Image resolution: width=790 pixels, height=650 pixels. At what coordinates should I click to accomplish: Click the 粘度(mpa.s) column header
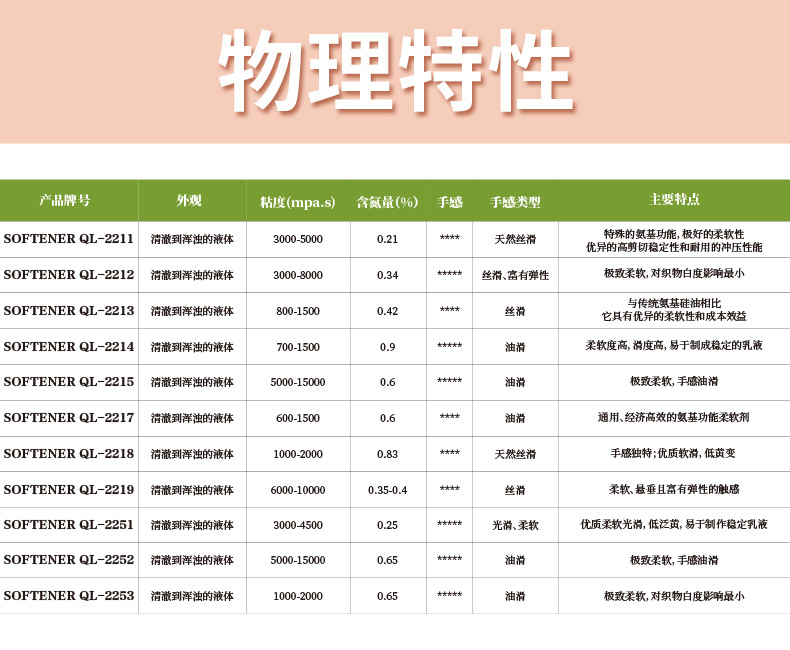pyautogui.click(x=297, y=202)
